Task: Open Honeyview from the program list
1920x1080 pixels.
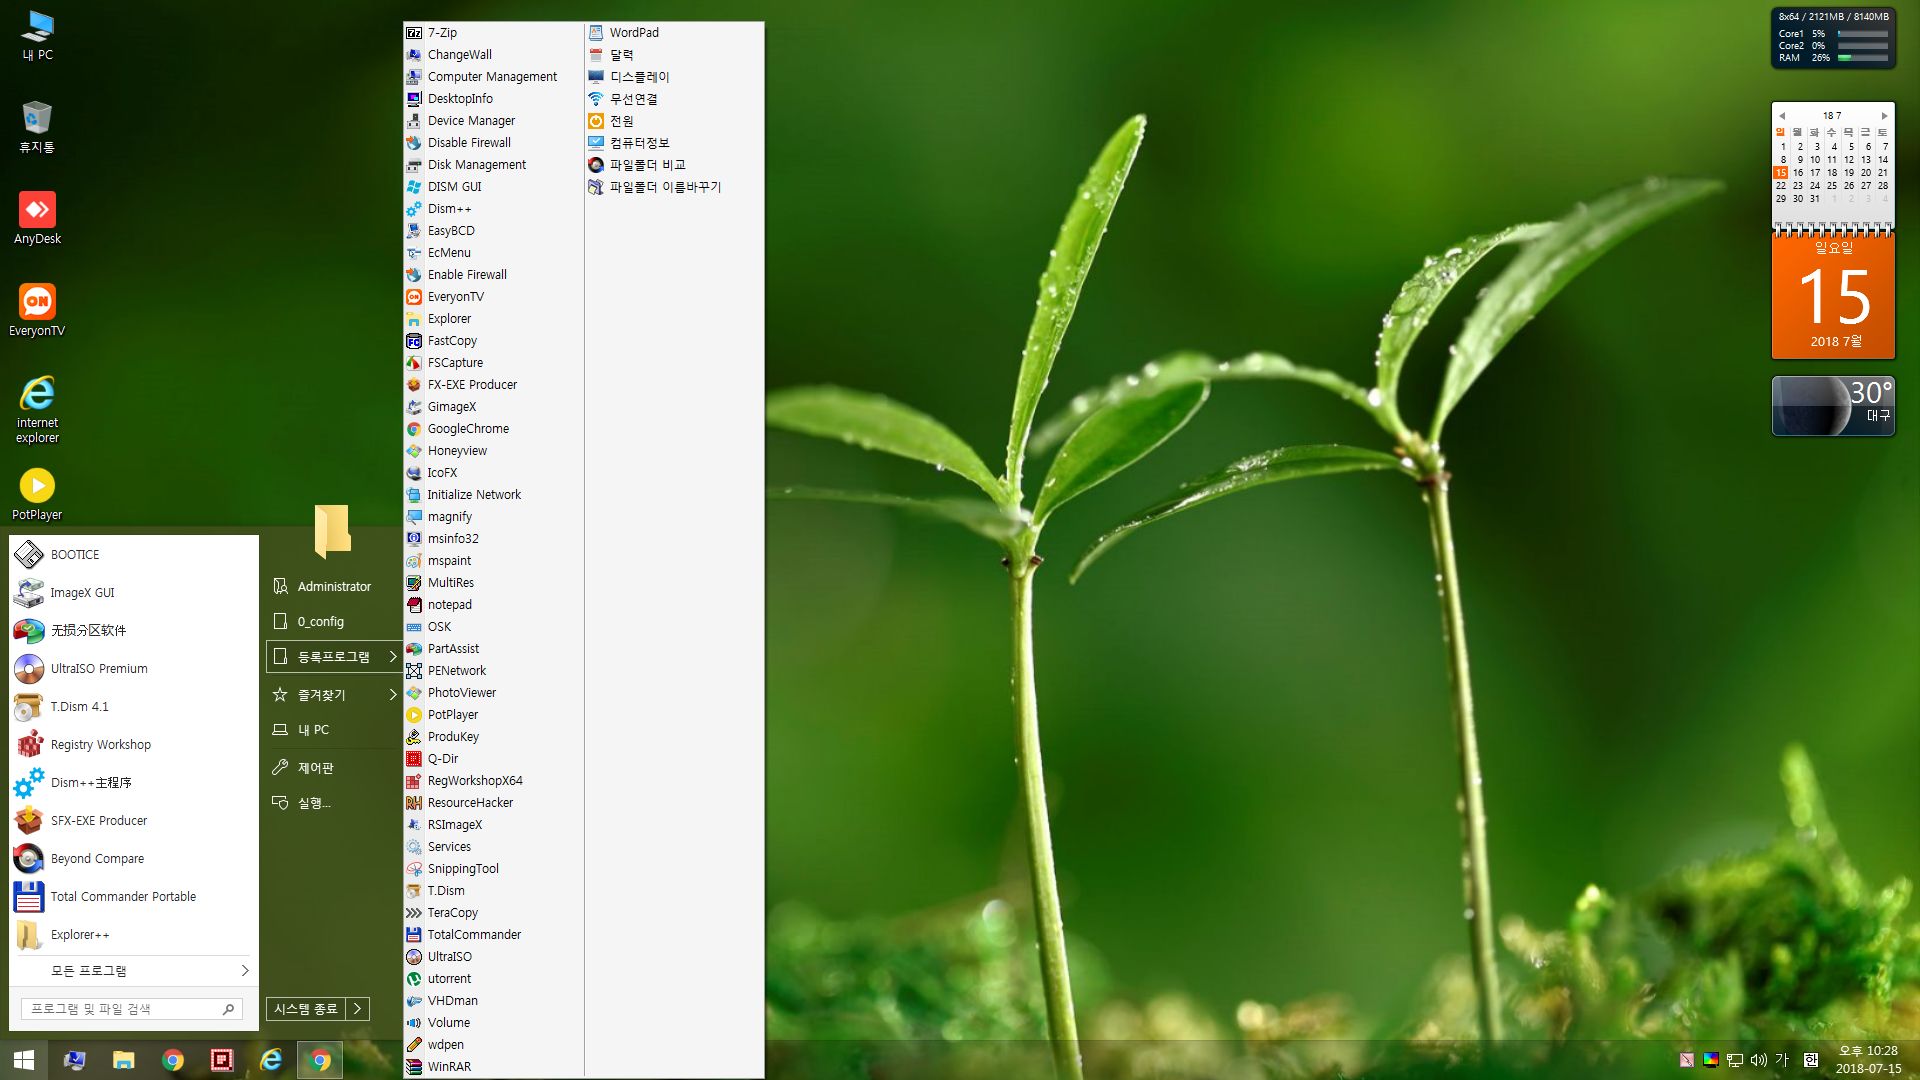Action: [x=493, y=451]
